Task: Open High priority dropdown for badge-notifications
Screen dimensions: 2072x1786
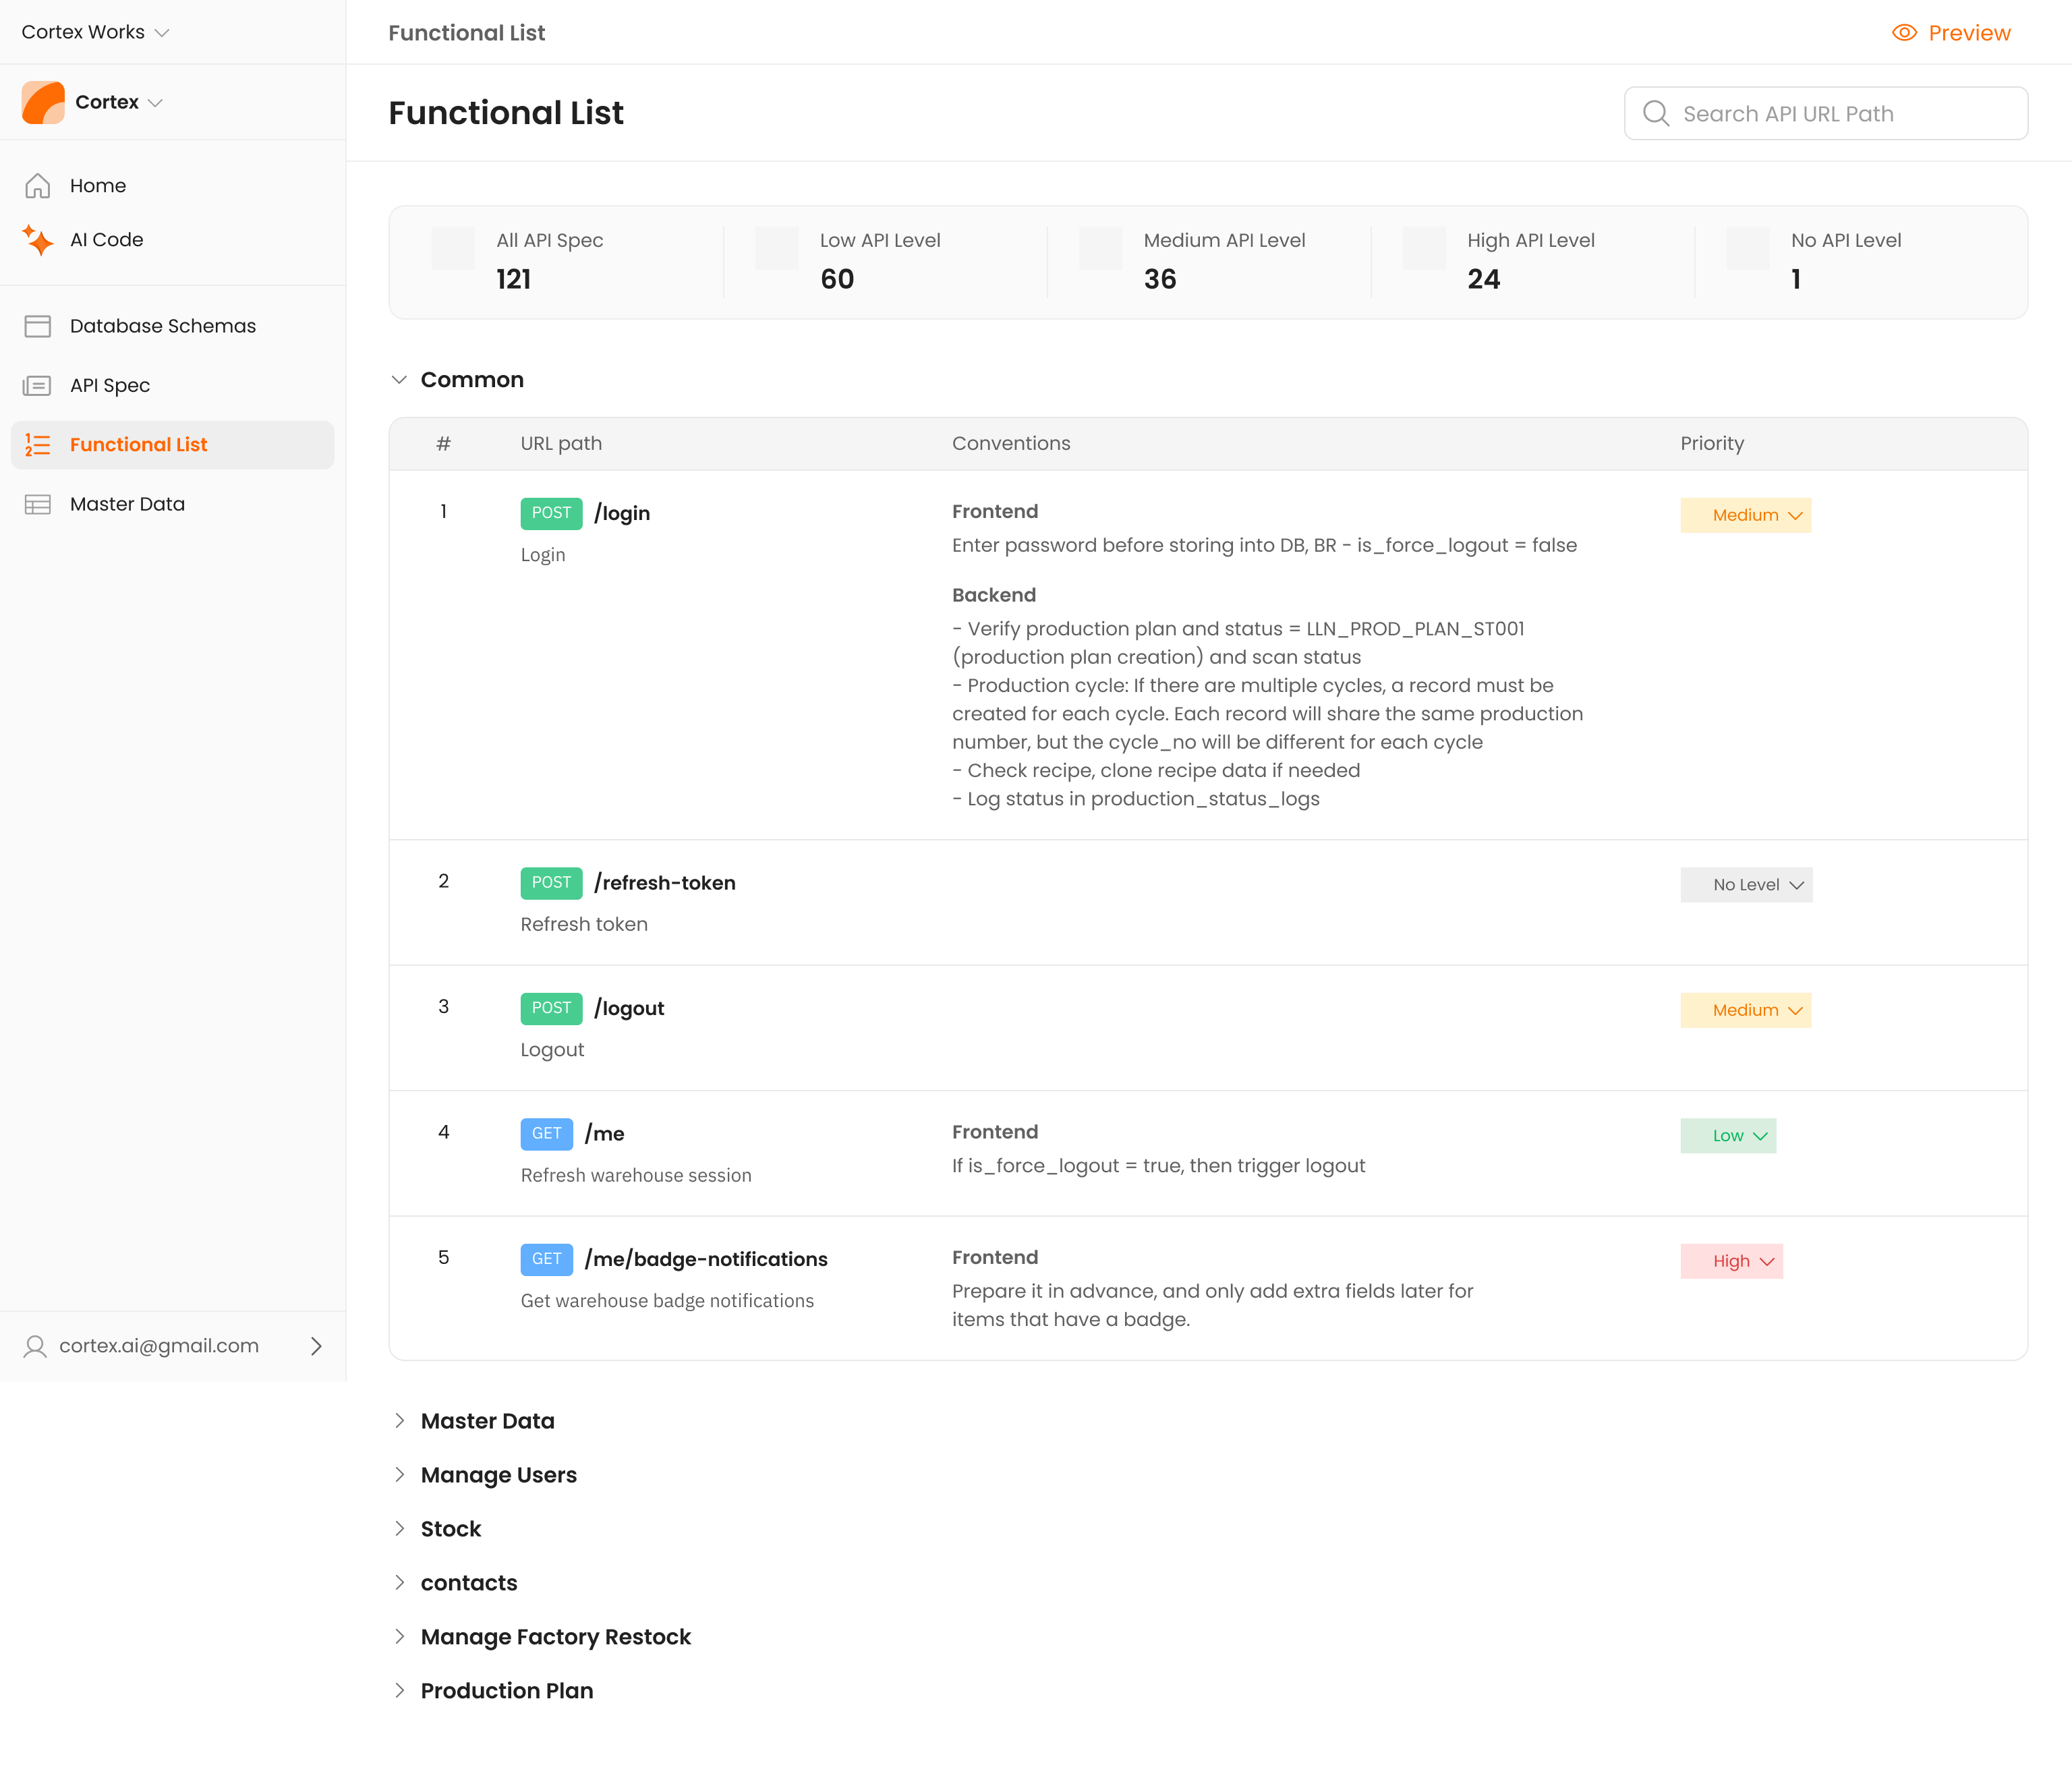Action: [x=1731, y=1261]
